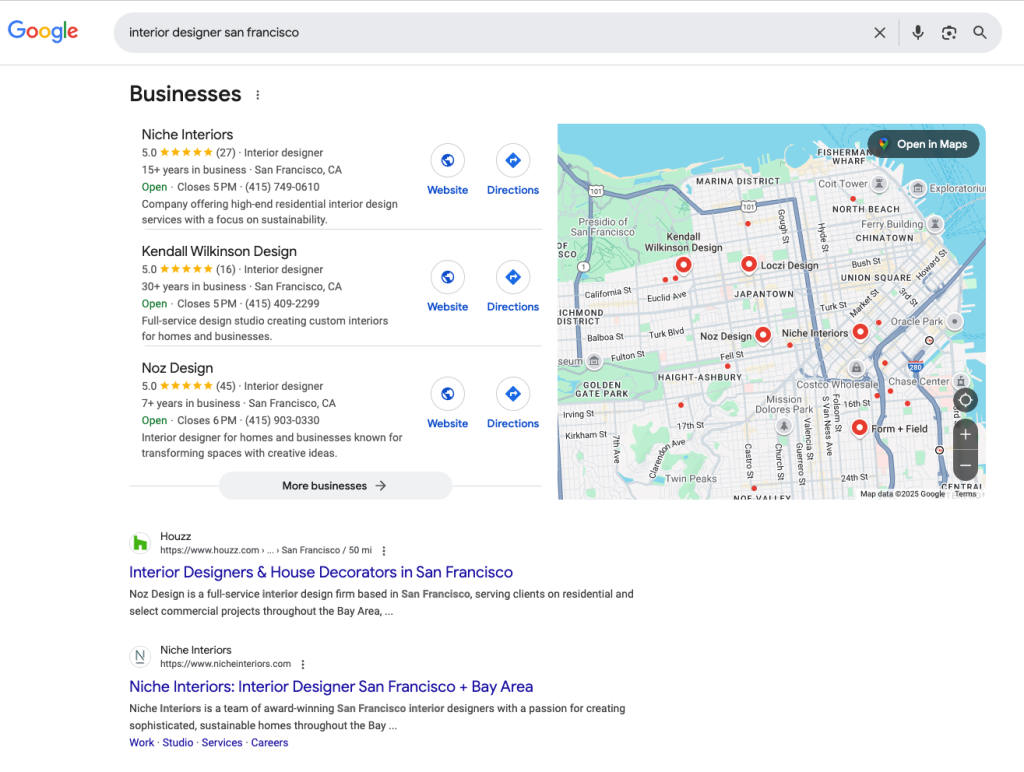The width and height of the screenshot is (1024, 772).
Task: Click the Houzz URL breadcrumb text
Action: [x=266, y=550]
